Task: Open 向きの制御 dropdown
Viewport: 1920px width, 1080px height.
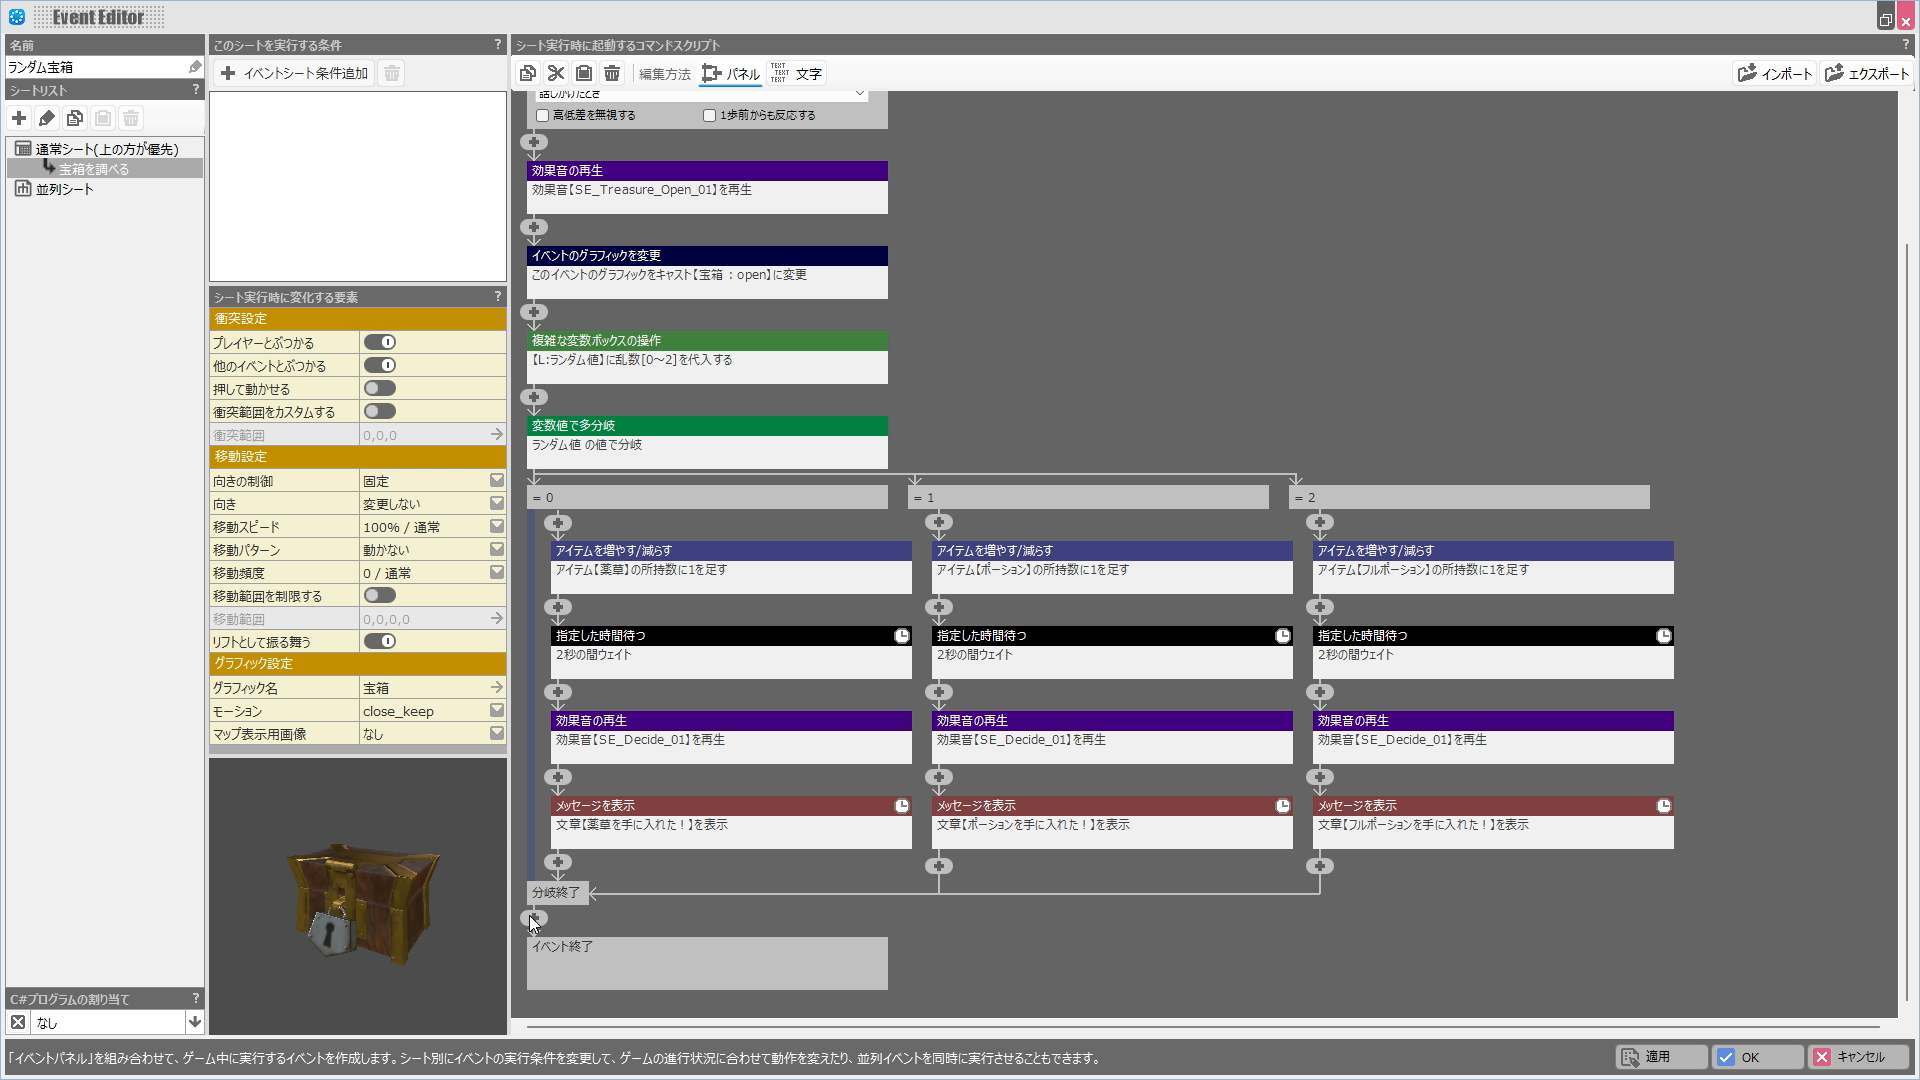Action: pyautogui.click(x=497, y=480)
